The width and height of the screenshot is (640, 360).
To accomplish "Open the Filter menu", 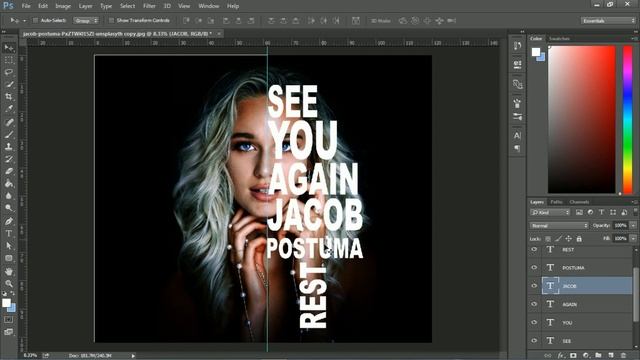I will [x=149, y=6].
